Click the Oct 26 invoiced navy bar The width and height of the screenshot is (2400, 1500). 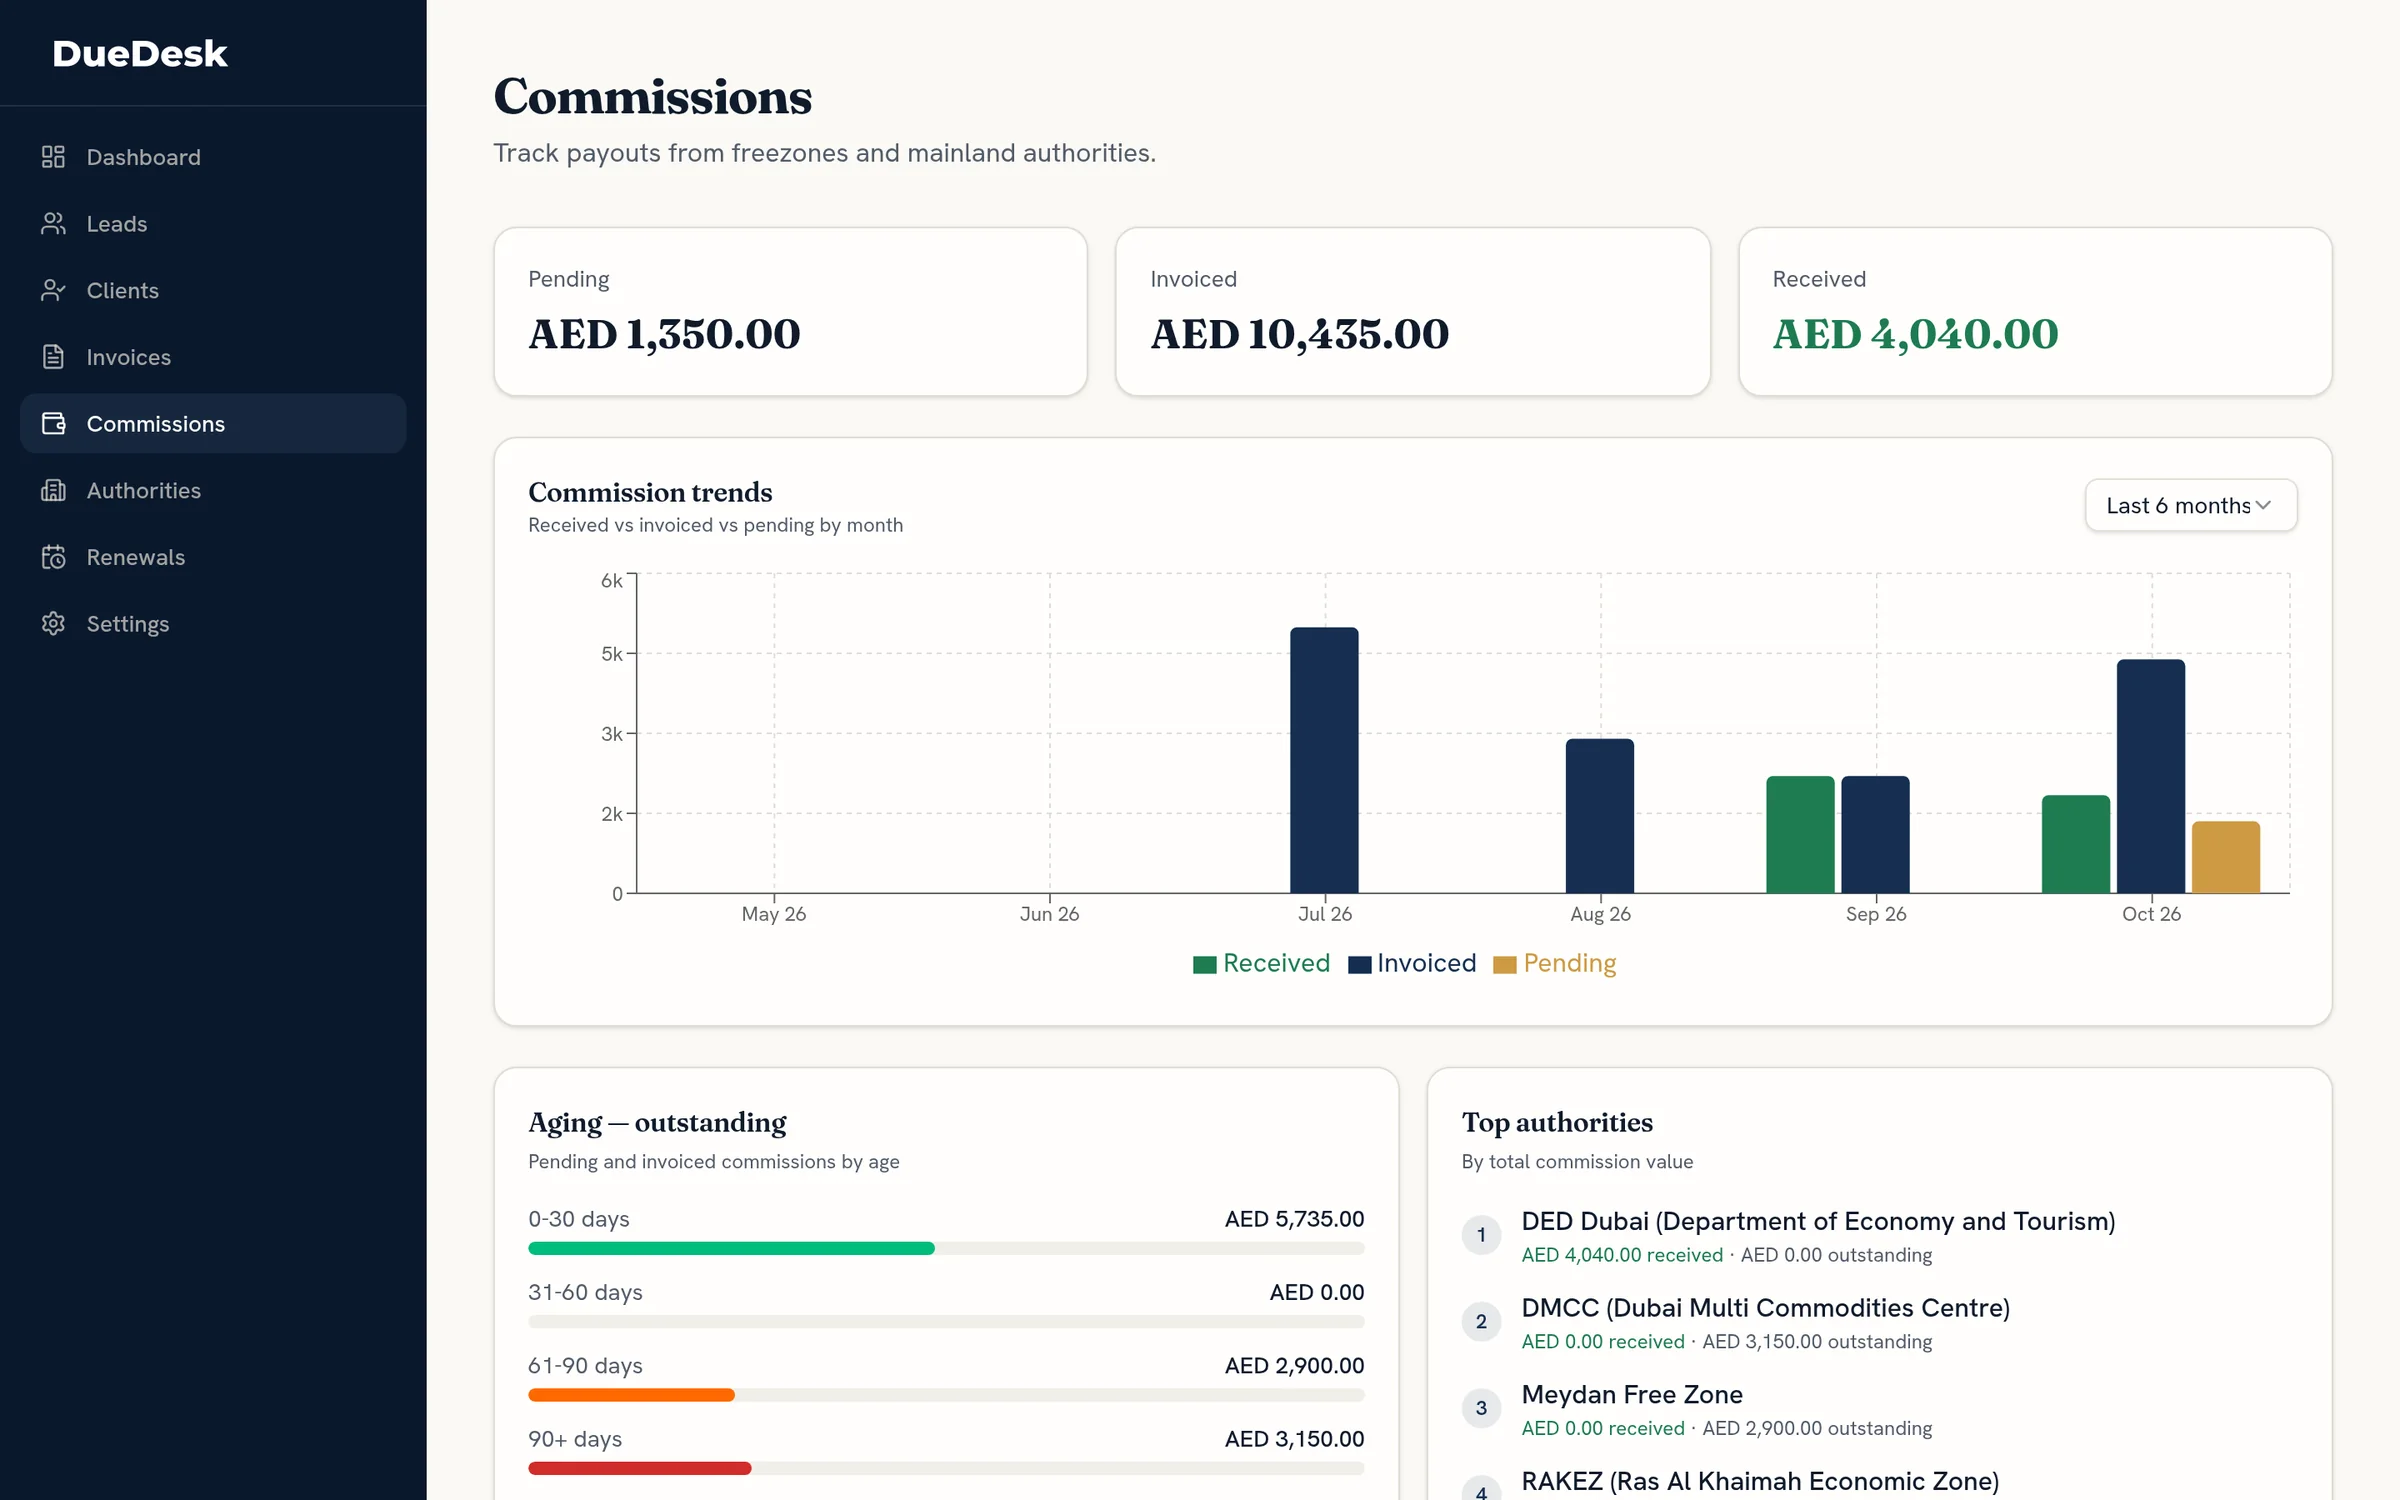coord(2151,776)
